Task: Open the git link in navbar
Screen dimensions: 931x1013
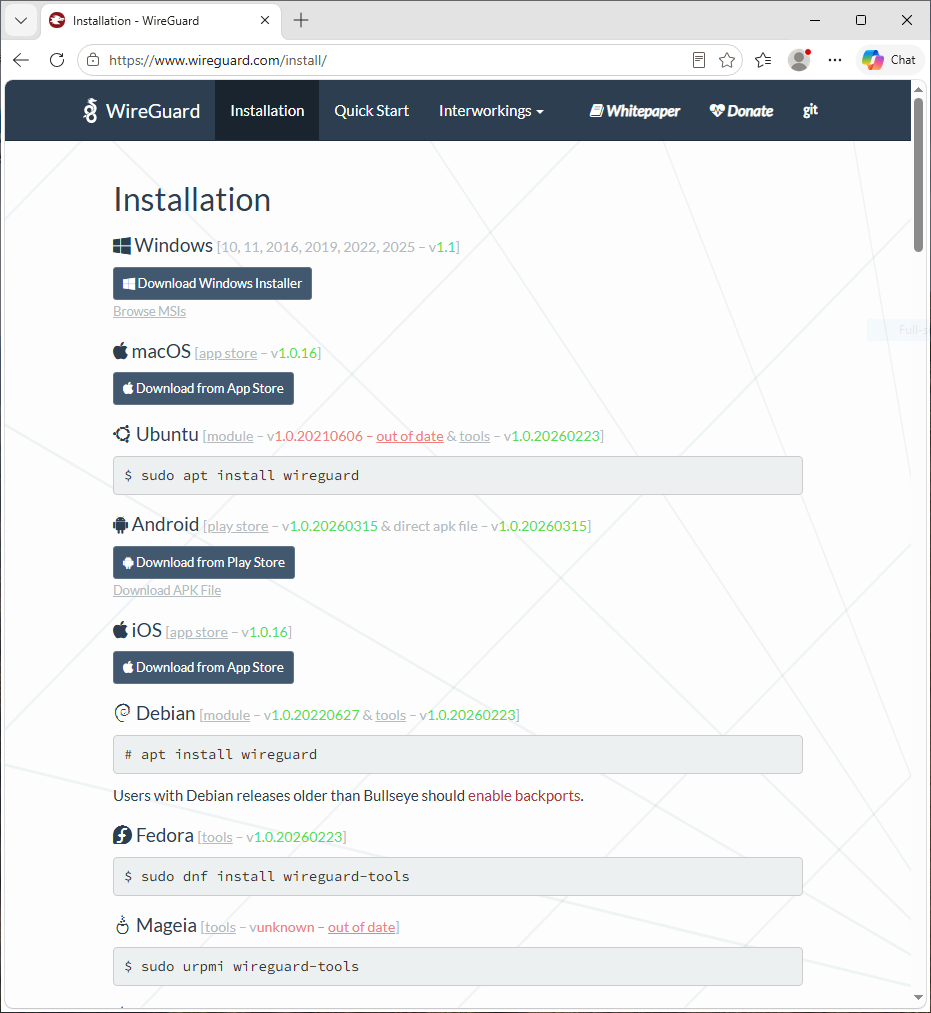Action: click(810, 110)
